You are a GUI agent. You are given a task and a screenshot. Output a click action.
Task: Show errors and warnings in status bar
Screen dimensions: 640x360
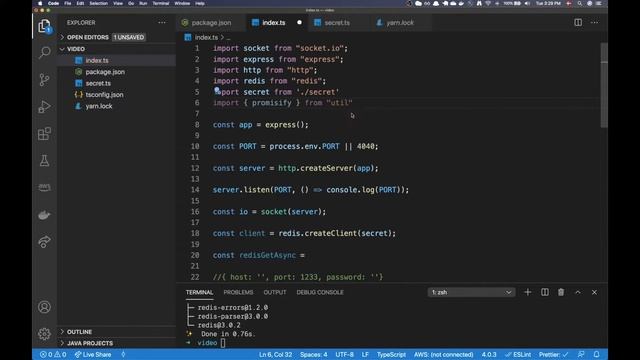53,354
